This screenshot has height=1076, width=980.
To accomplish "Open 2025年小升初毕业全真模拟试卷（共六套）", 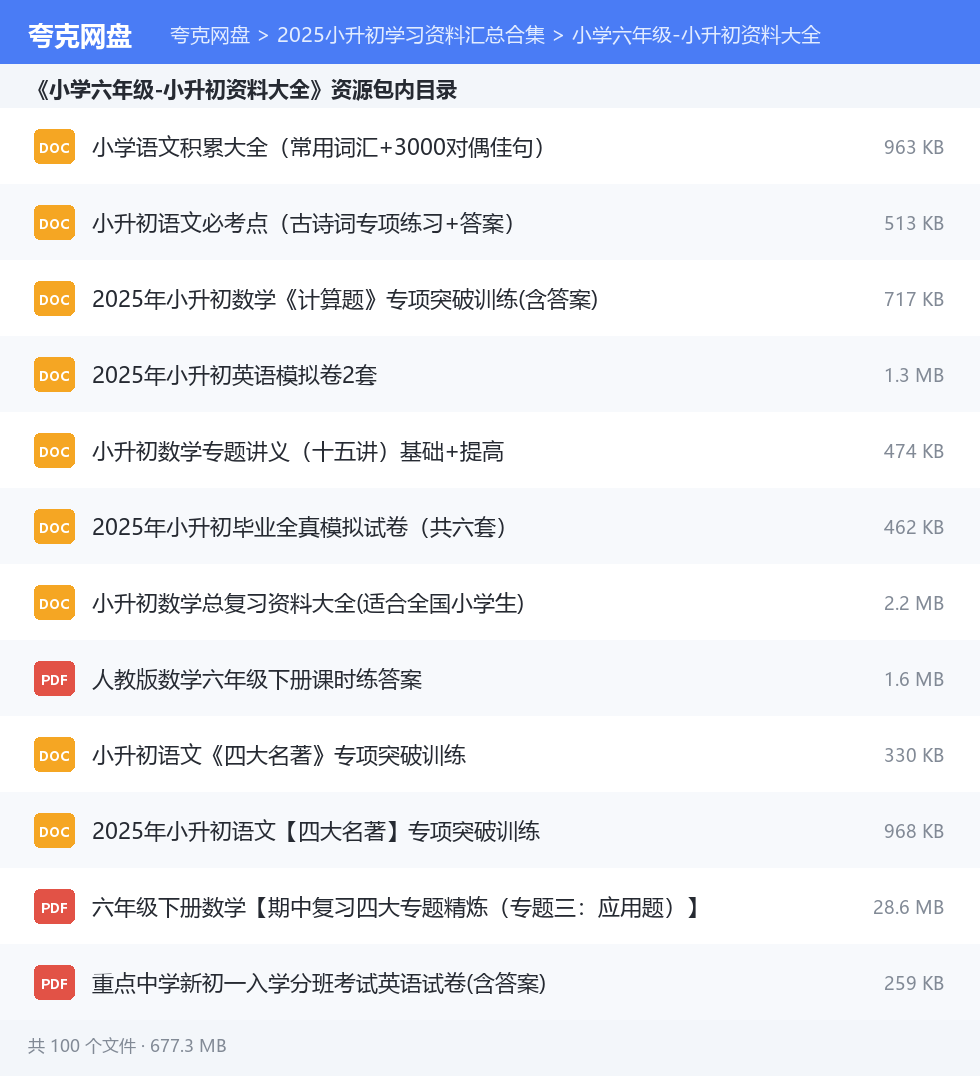I will (299, 527).
